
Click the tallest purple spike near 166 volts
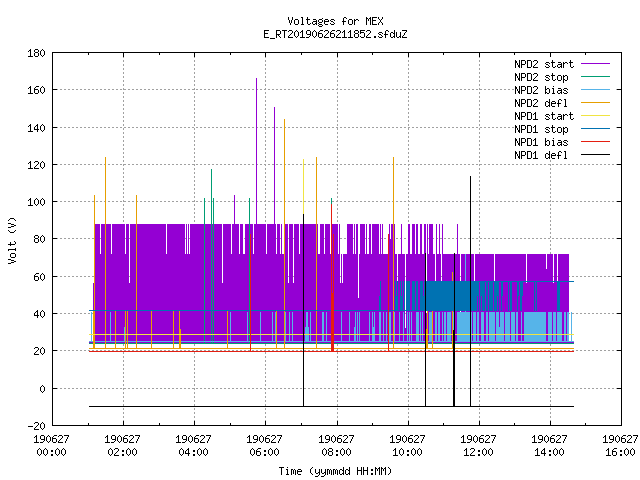(x=256, y=151)
